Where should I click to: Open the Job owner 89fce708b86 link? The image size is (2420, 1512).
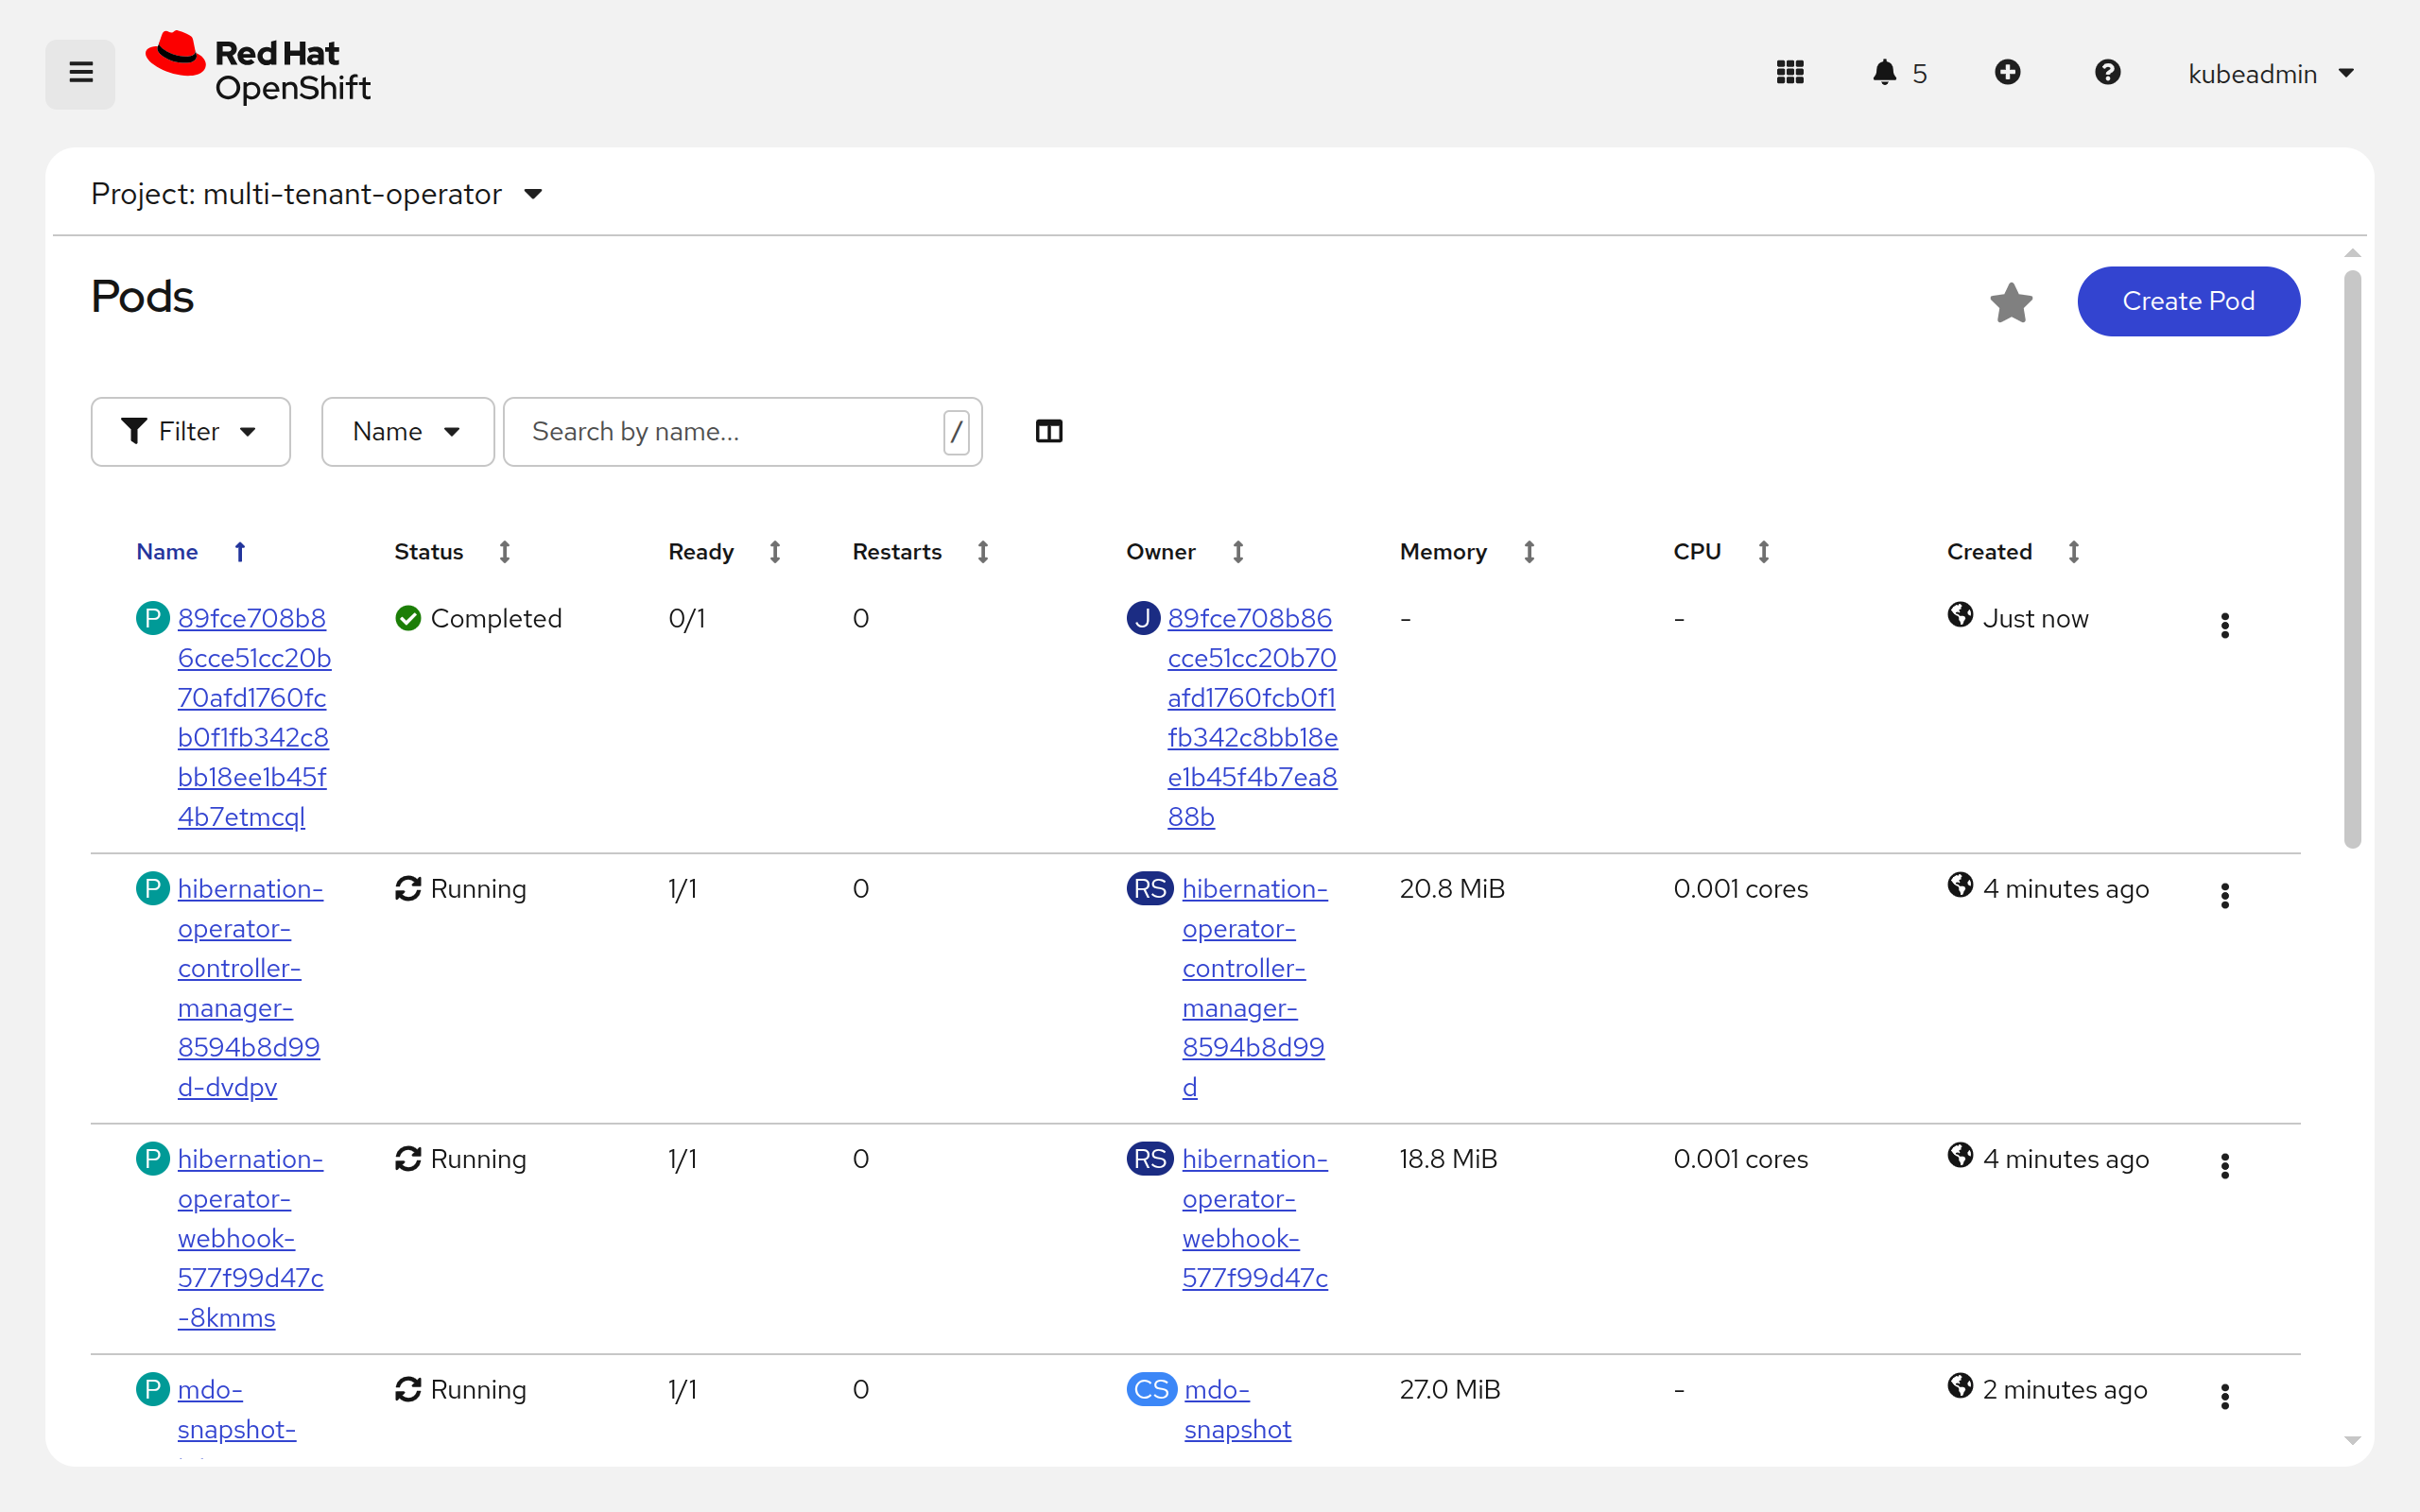point(1252,717)
